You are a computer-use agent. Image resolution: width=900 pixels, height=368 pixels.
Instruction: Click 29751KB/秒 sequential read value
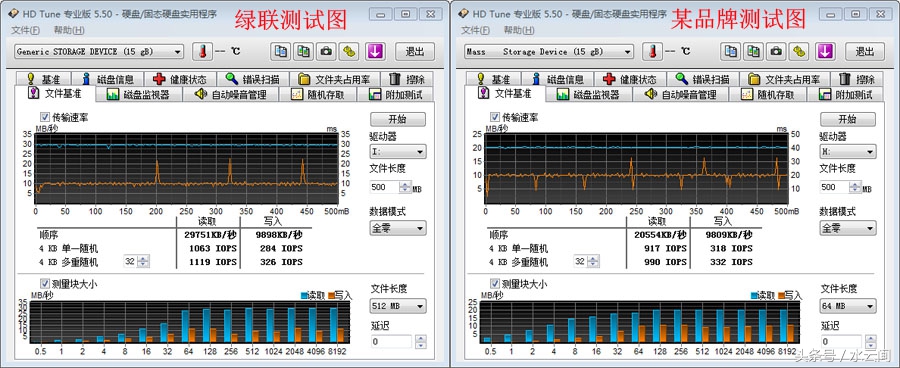(210, 234)
